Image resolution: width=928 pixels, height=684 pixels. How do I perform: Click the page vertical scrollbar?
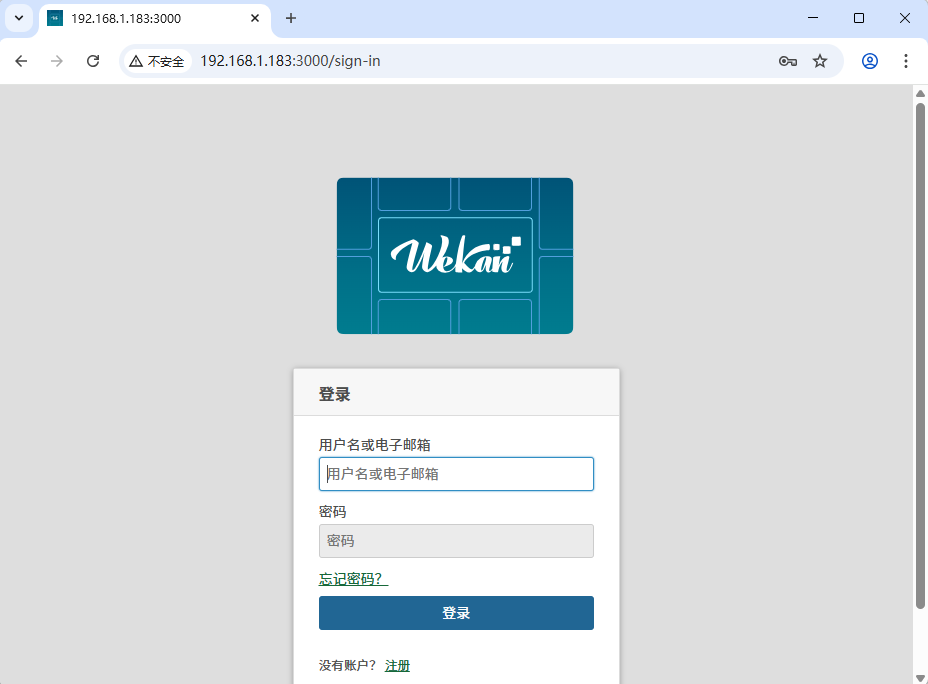click(920, 355)
